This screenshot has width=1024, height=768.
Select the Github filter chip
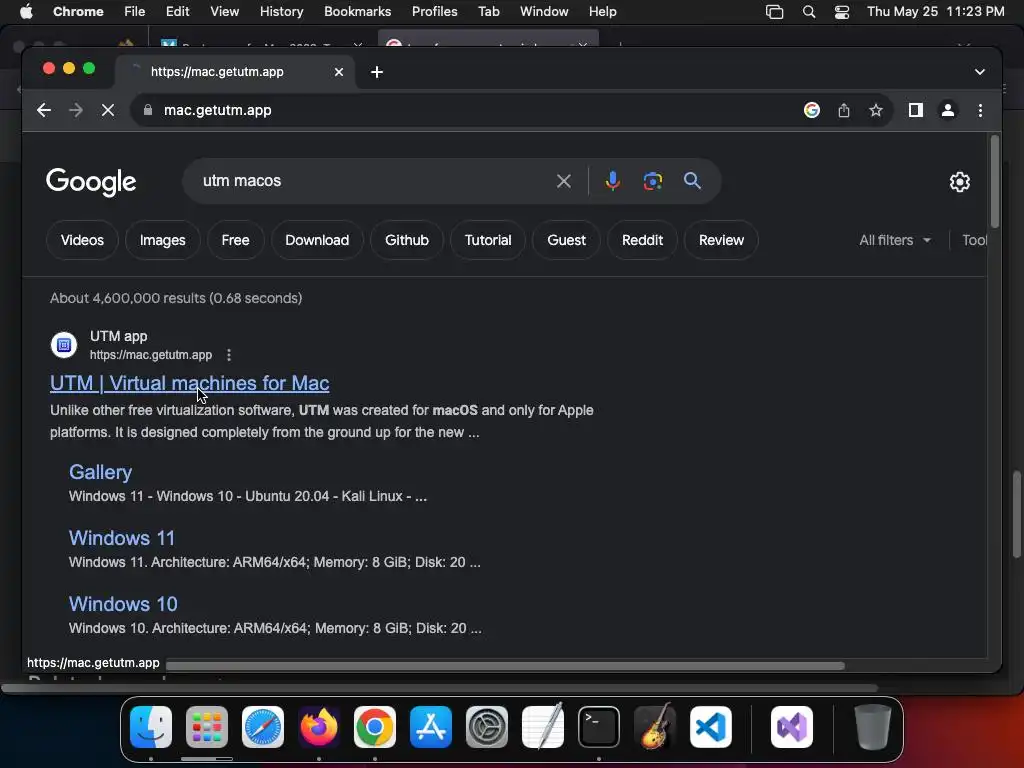coord(407,240)
